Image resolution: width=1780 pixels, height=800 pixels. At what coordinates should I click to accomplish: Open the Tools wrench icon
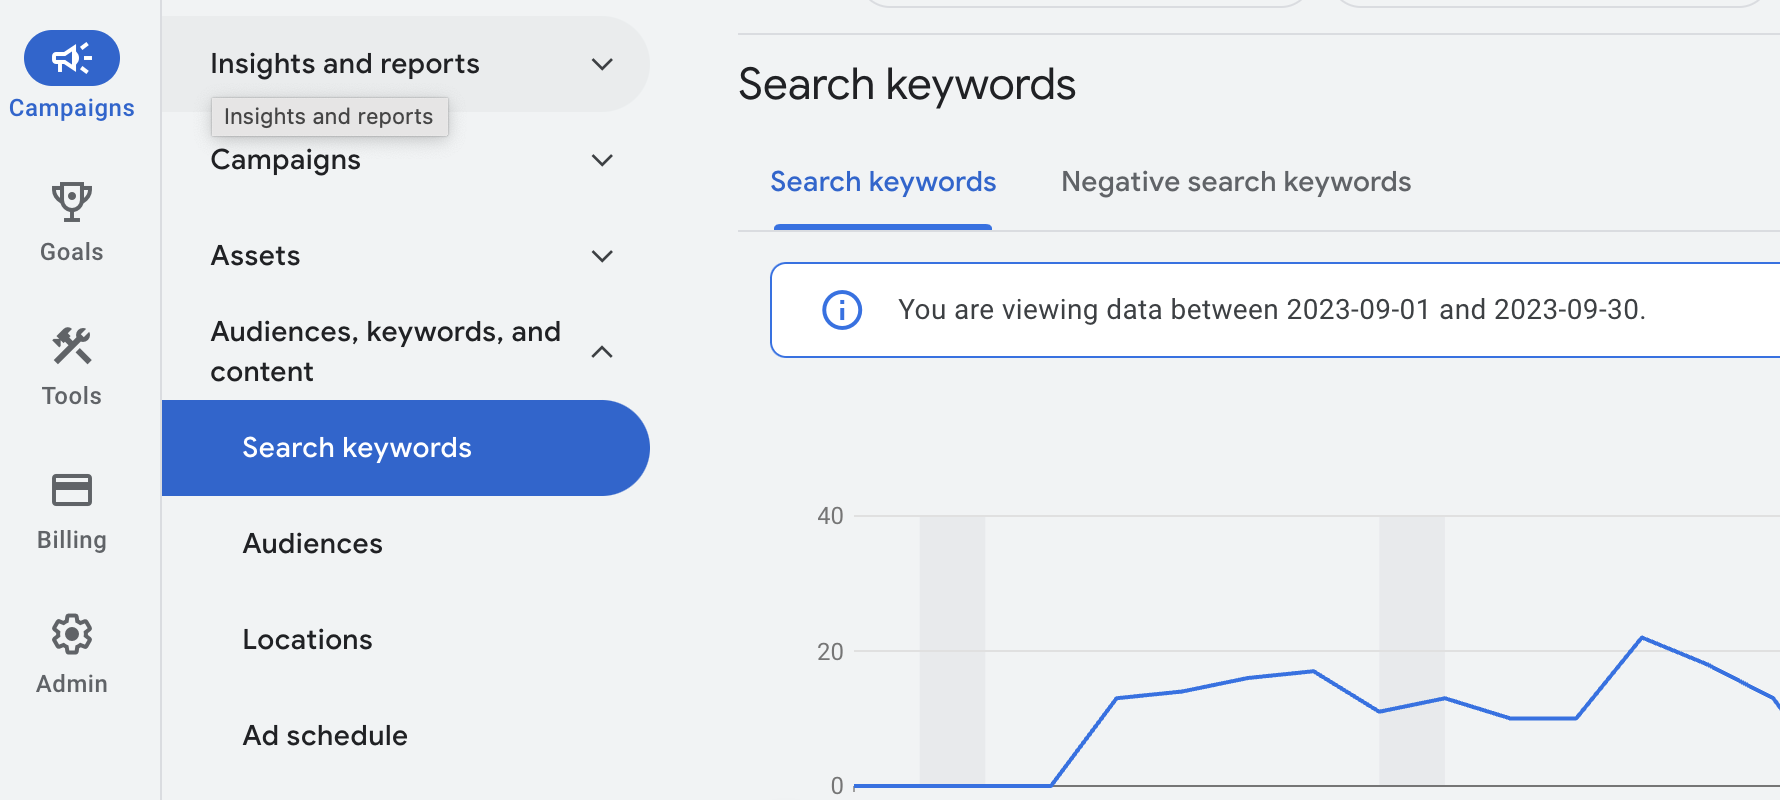(x=71, y=347)
